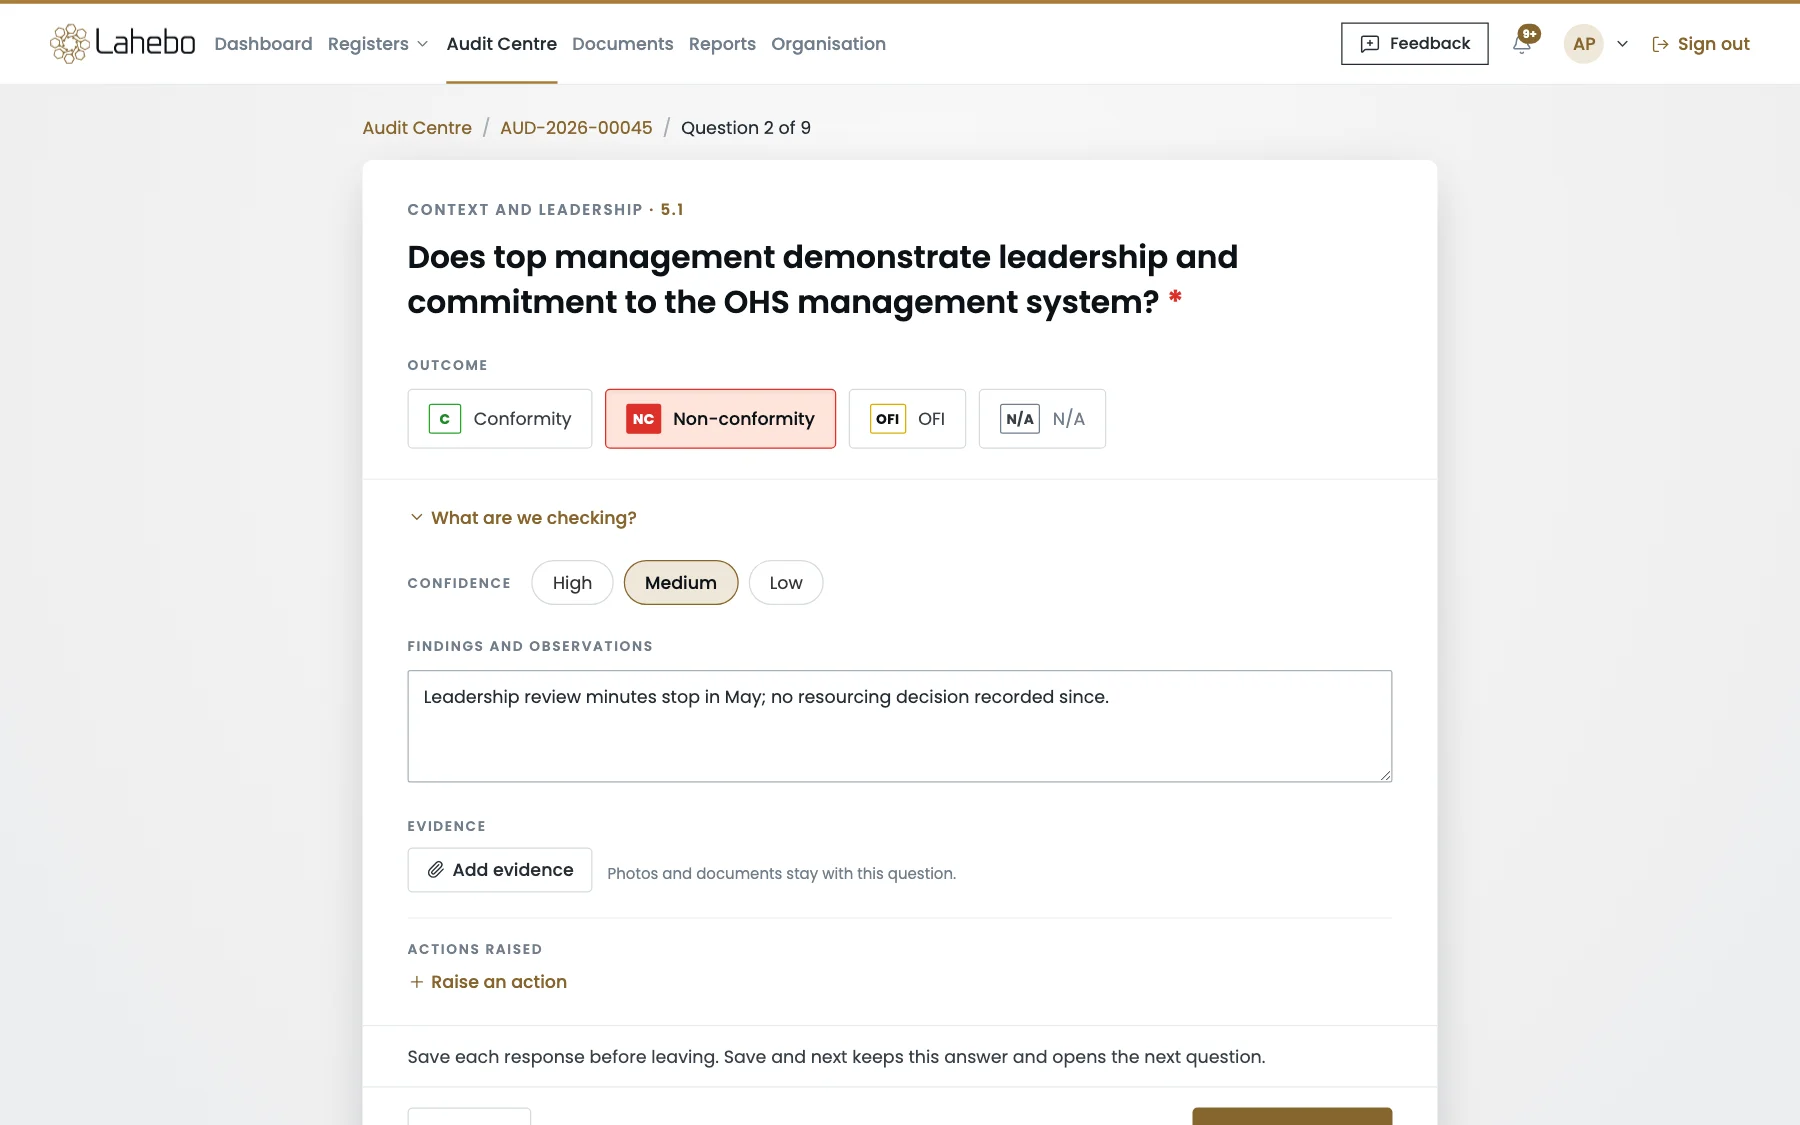The width and height of the screenshot is (1800, 1125).
Task: Open the AUD-2026-00045 breadcrumb link
Action: click(x=576, y=128)
